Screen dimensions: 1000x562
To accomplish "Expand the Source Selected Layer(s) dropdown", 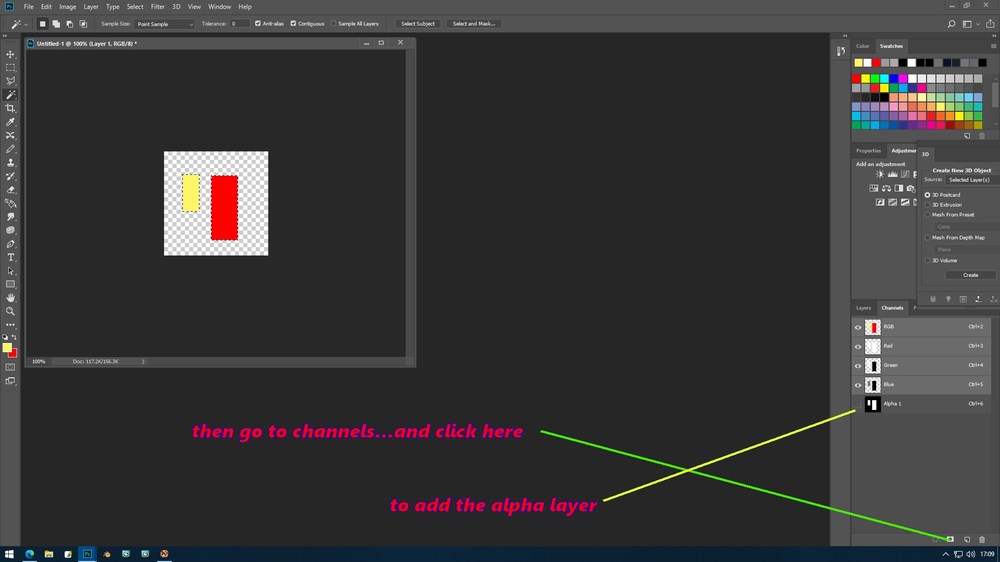I will click(972, 180).
